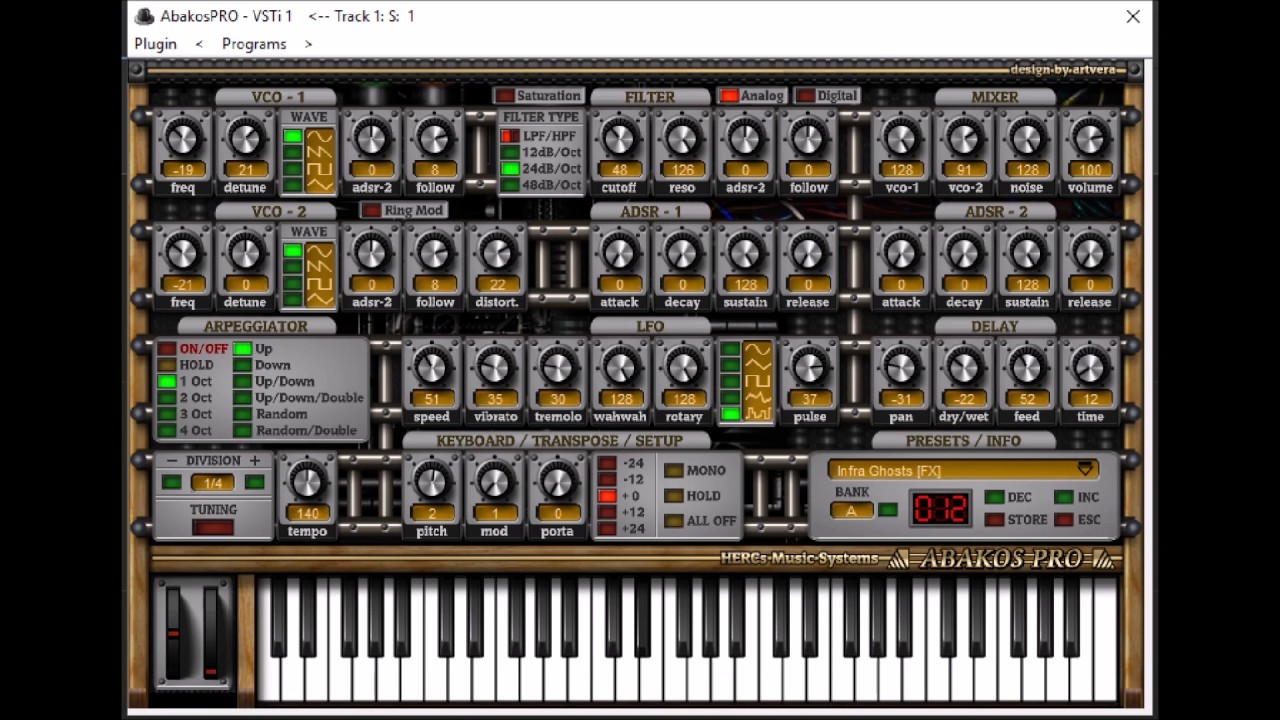Select square wave LED for VCO-2

coord(292,284)
